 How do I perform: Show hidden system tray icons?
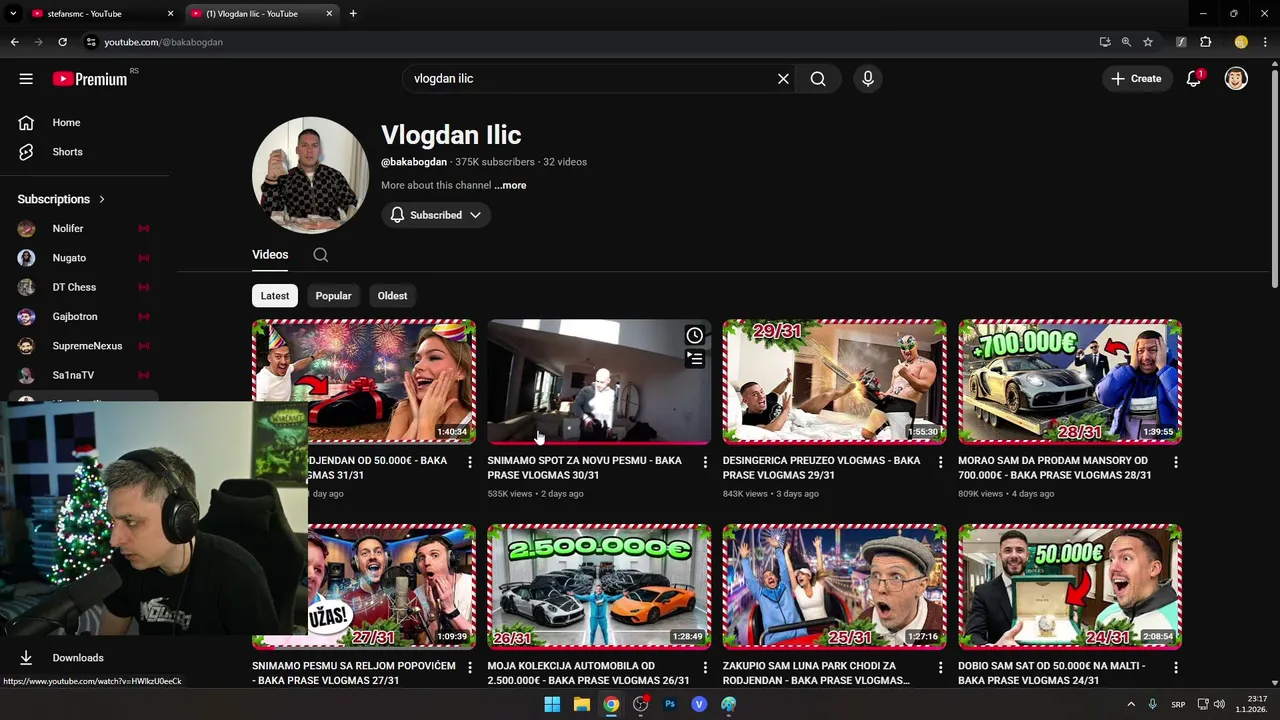[1131, 704]
